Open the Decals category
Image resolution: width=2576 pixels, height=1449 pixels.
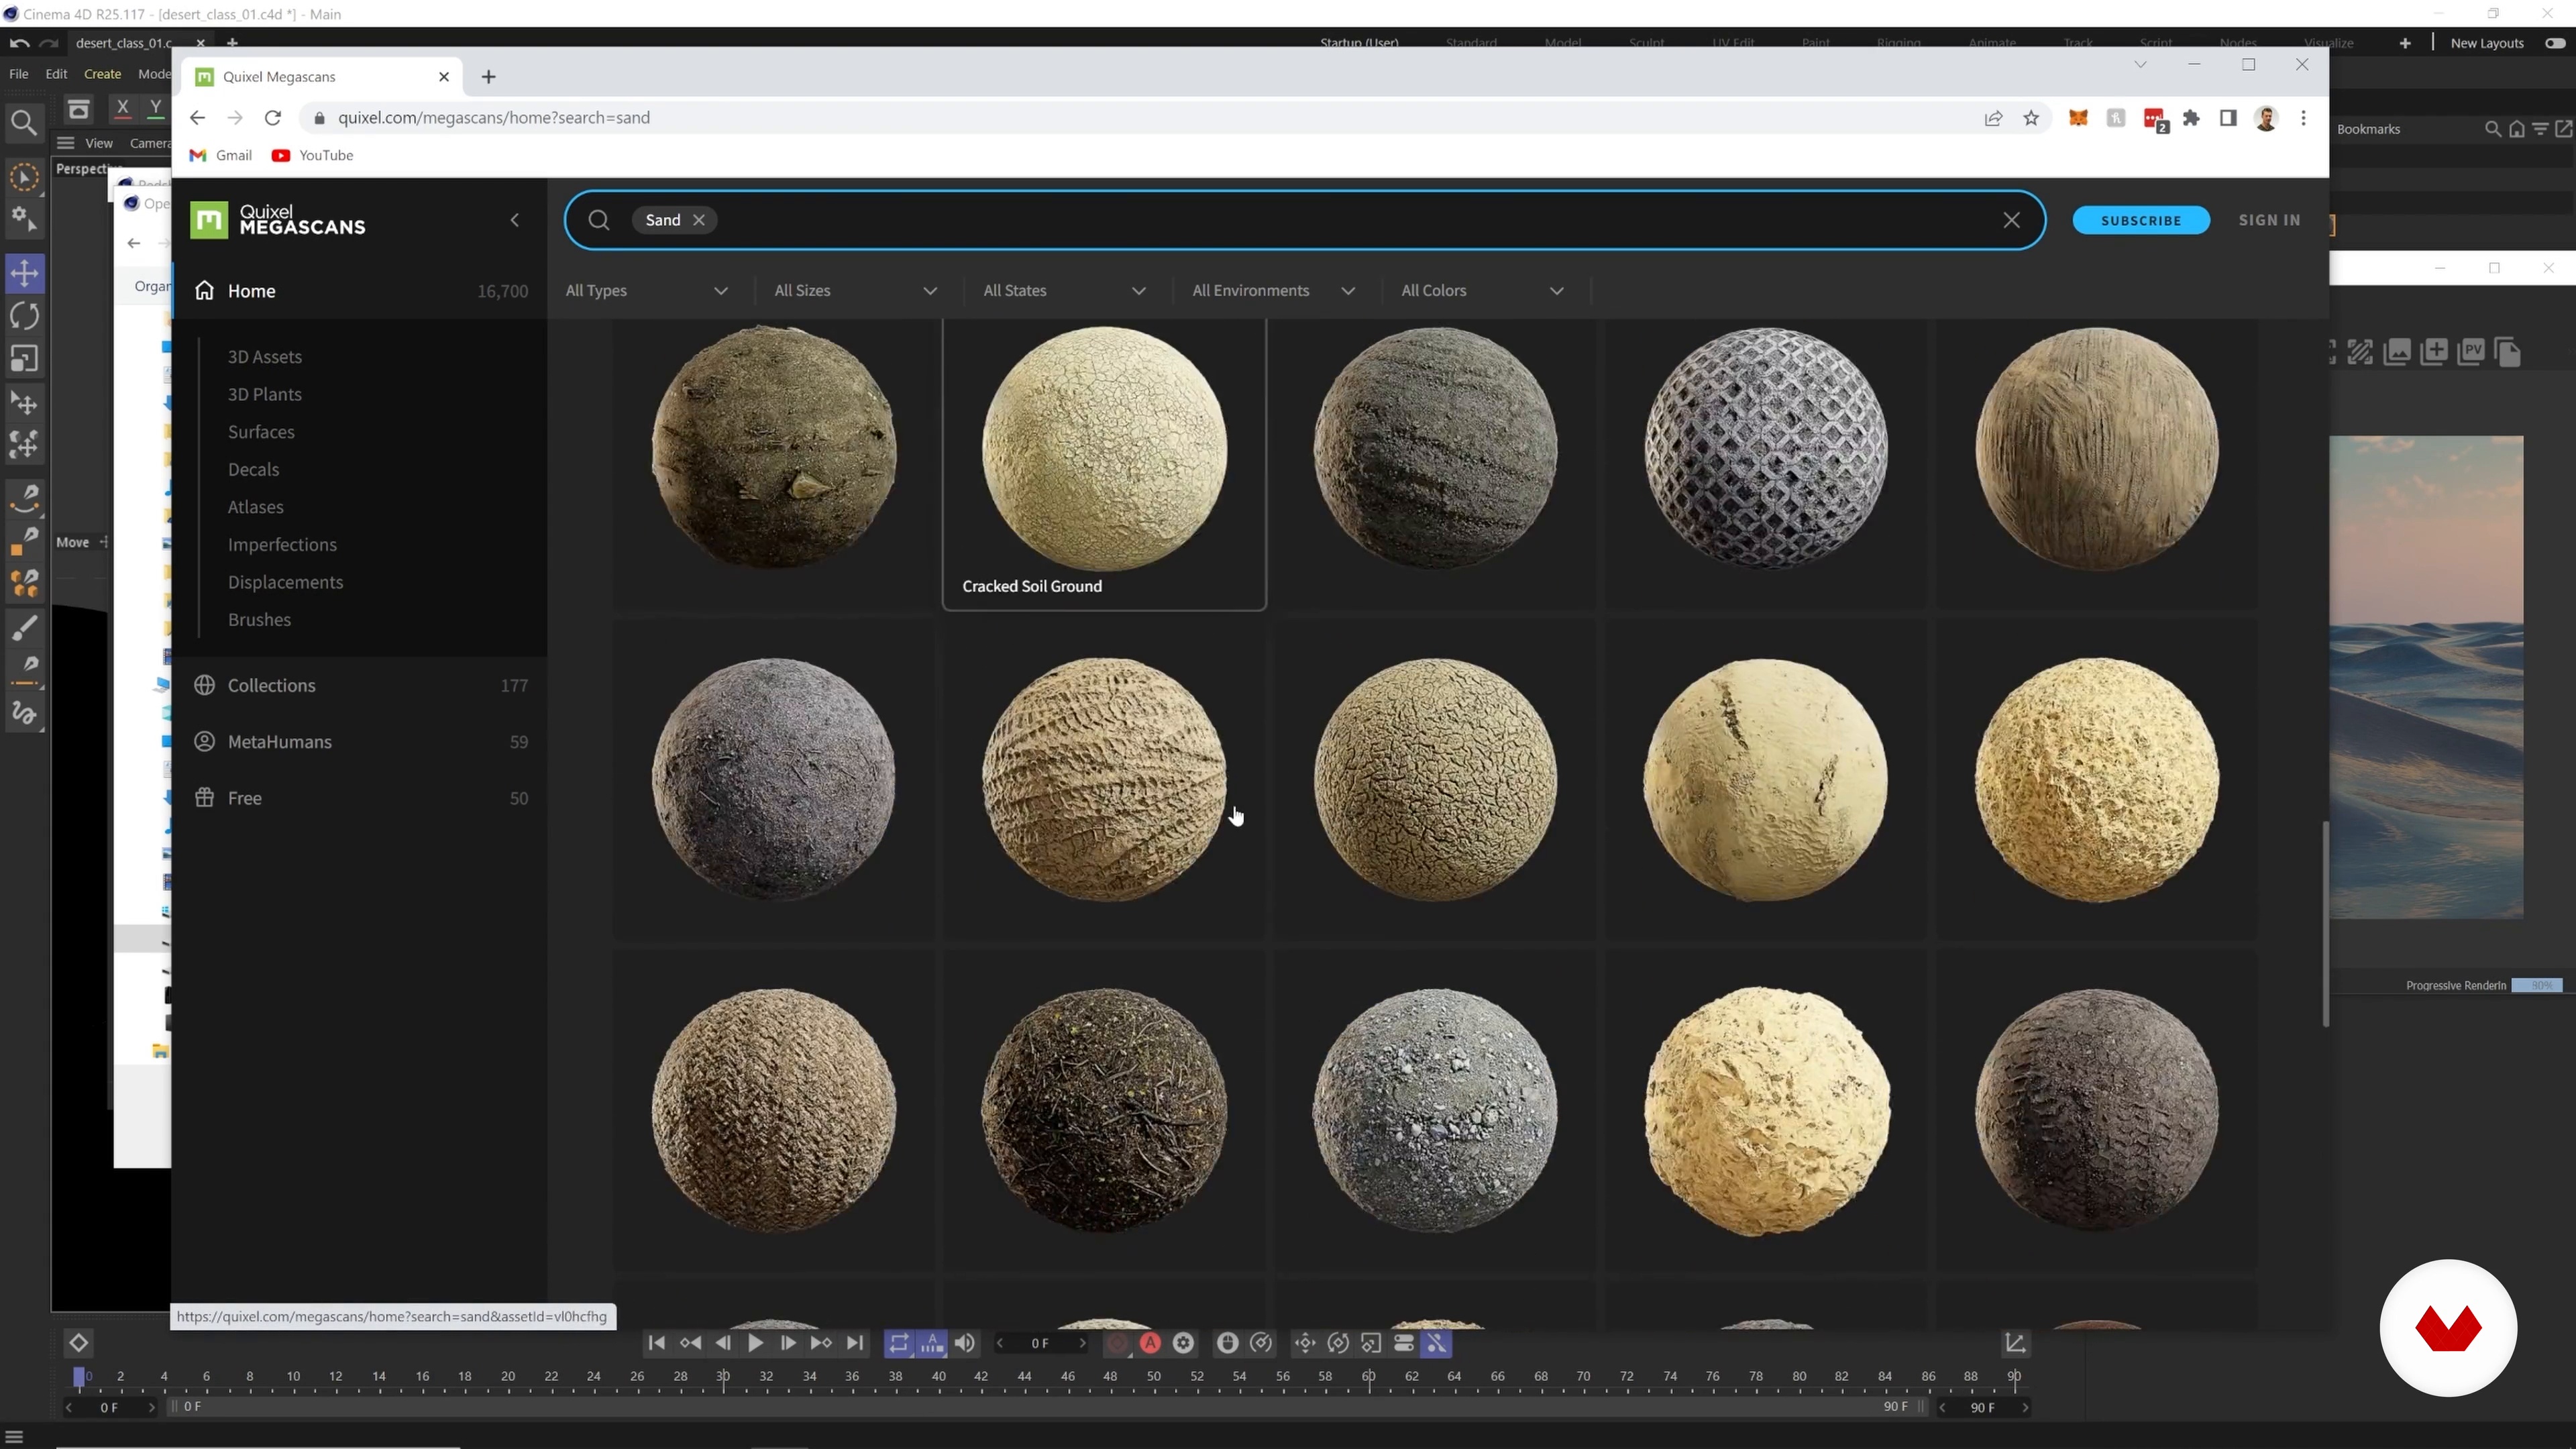tap(253, 470)
